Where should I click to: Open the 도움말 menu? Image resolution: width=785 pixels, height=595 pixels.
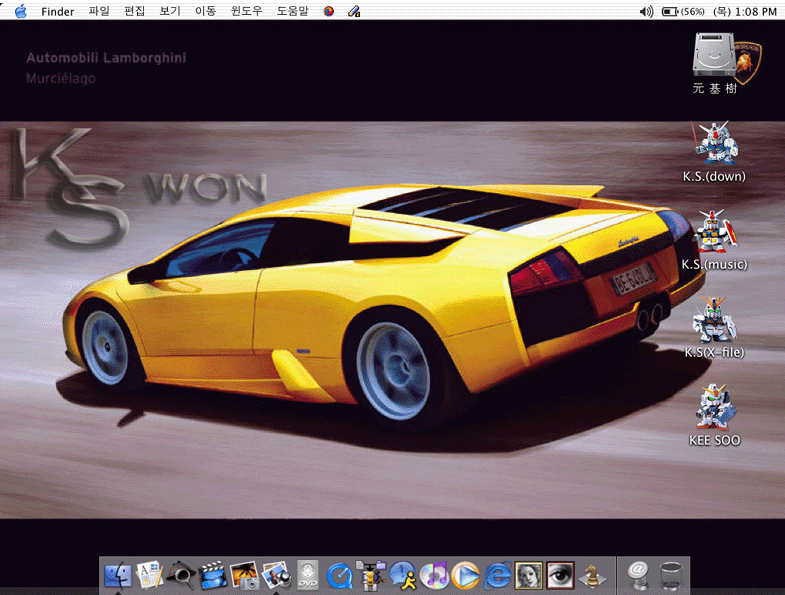point(293,11)
